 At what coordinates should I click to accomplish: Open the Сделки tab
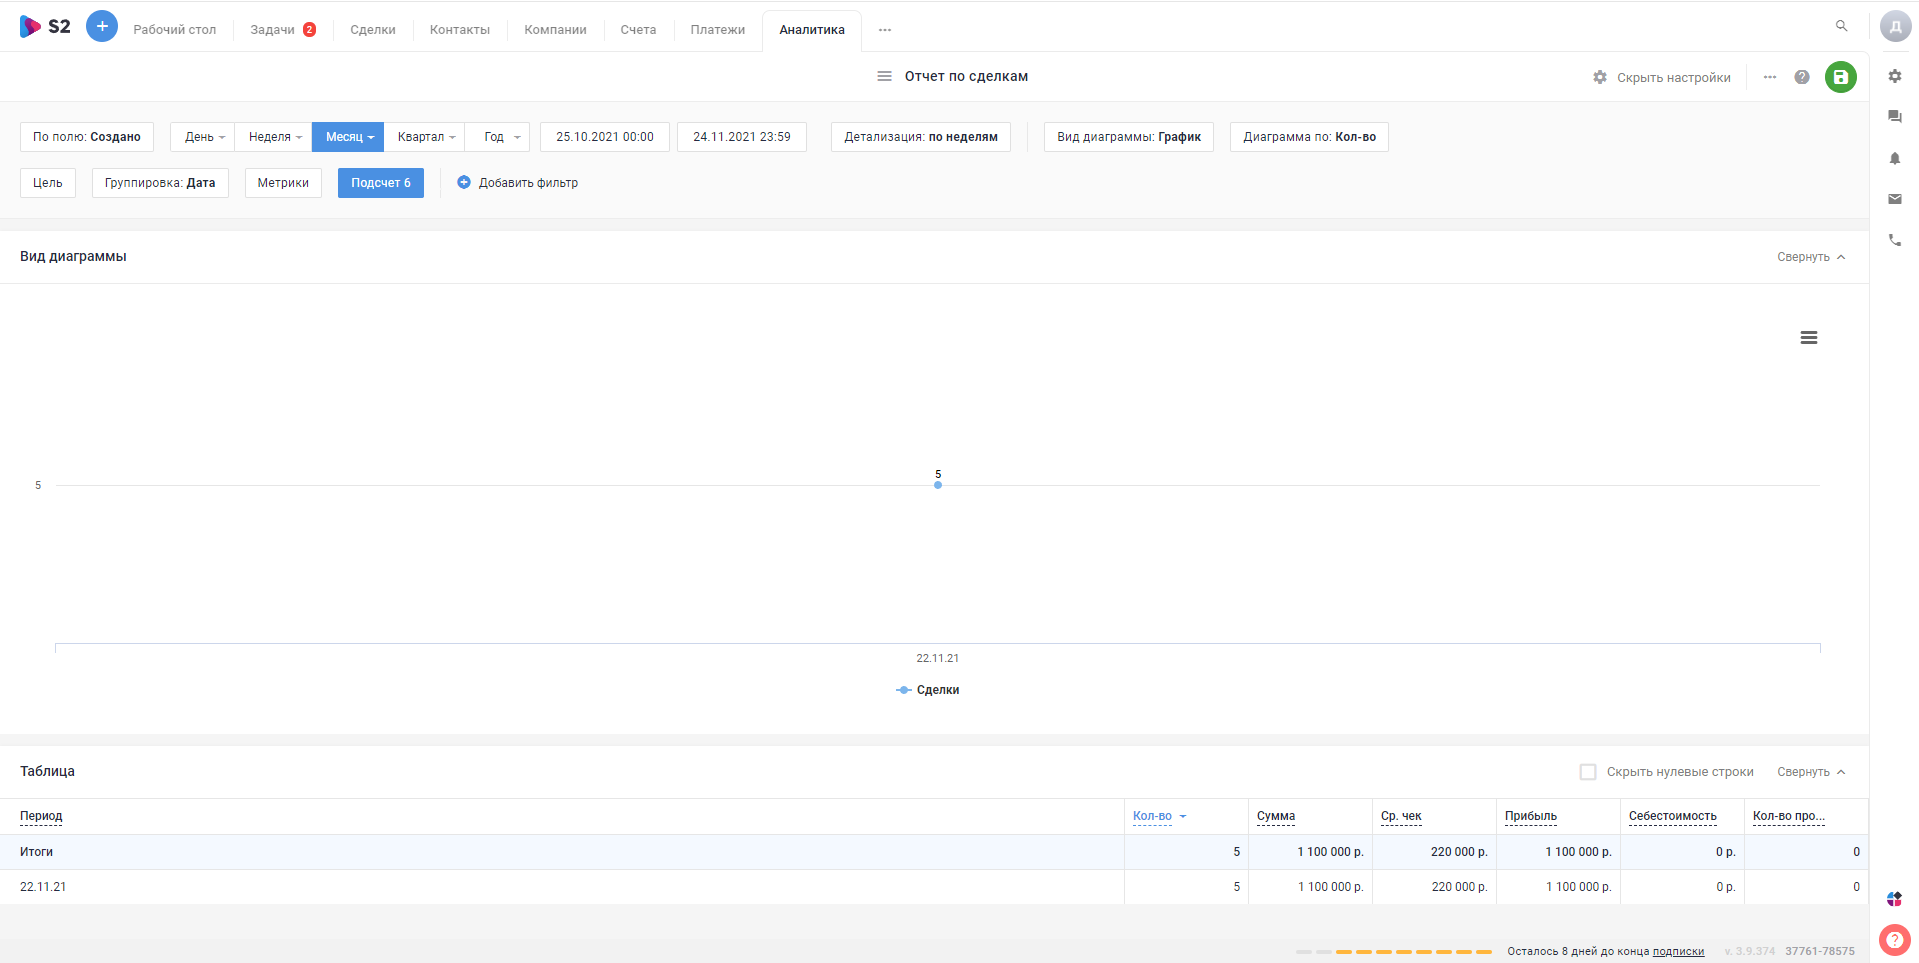(x=373, y=30)
